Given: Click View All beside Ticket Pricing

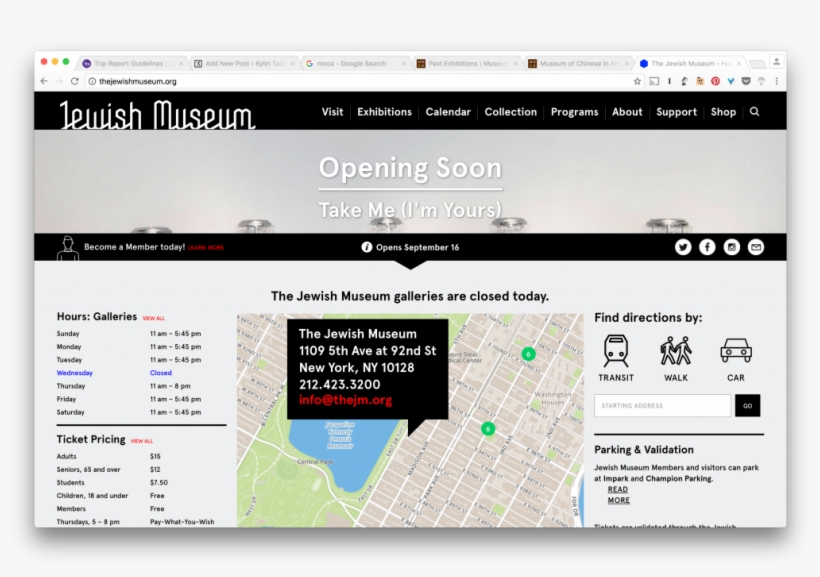Looking at the screenshot, I should (142, 441).
